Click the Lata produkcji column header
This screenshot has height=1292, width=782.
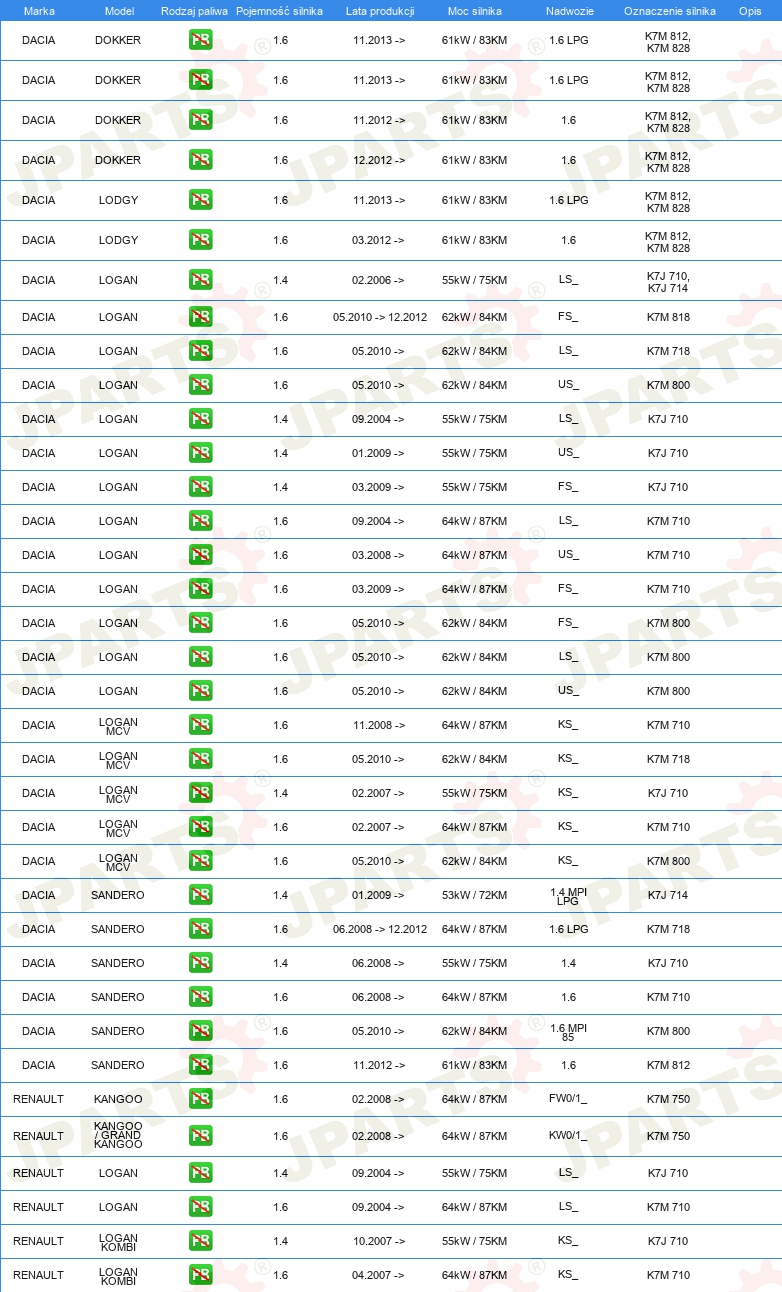[380, 11]
